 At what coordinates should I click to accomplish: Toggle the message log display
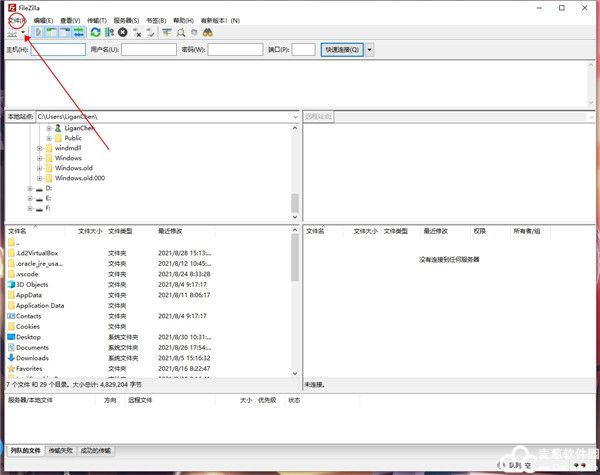(x=38, y=32)
